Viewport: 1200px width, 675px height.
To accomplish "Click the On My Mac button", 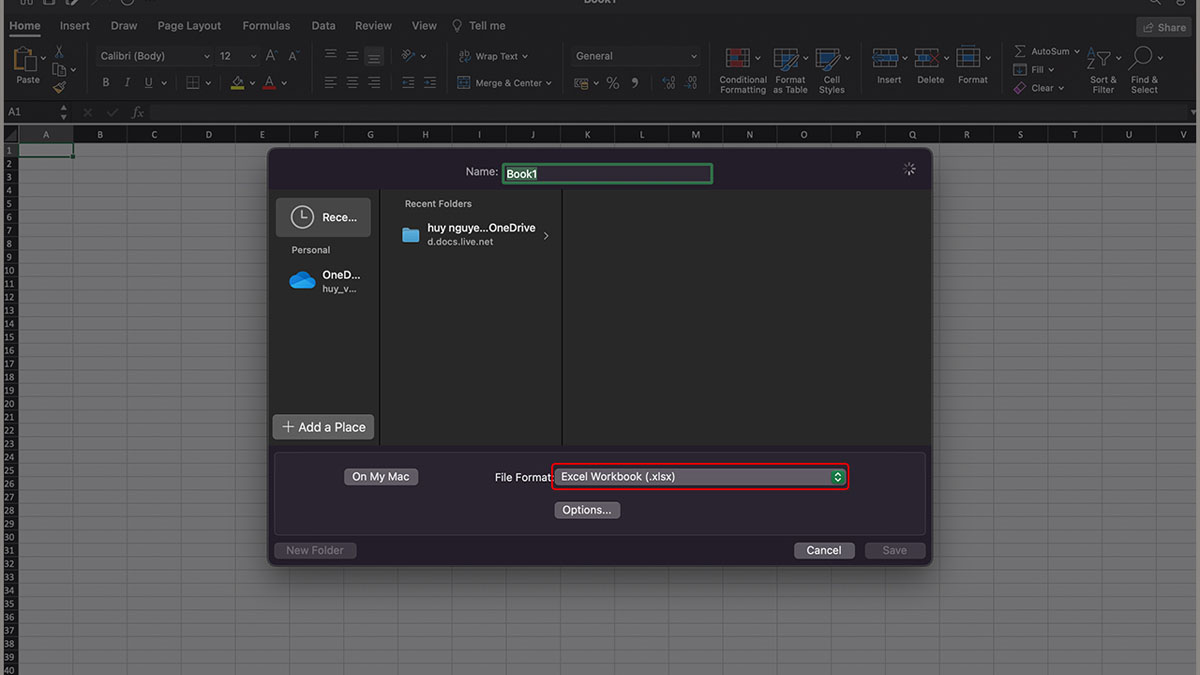I will [x=381, y=477].
